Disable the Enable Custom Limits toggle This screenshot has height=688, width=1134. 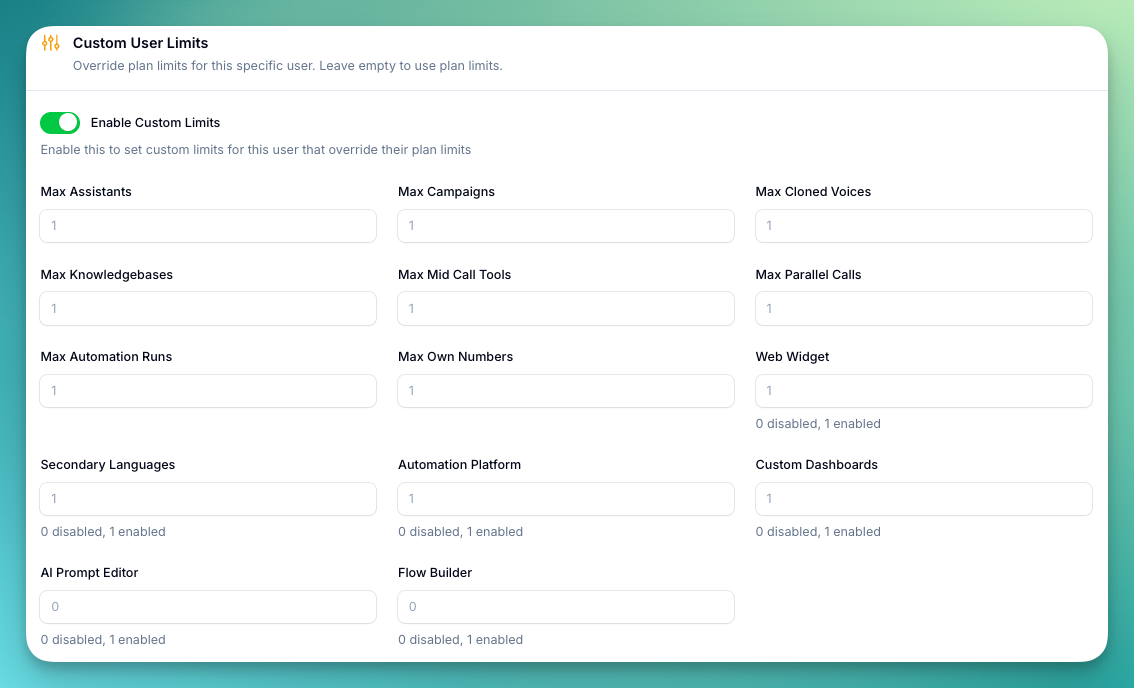coord(60,122)
